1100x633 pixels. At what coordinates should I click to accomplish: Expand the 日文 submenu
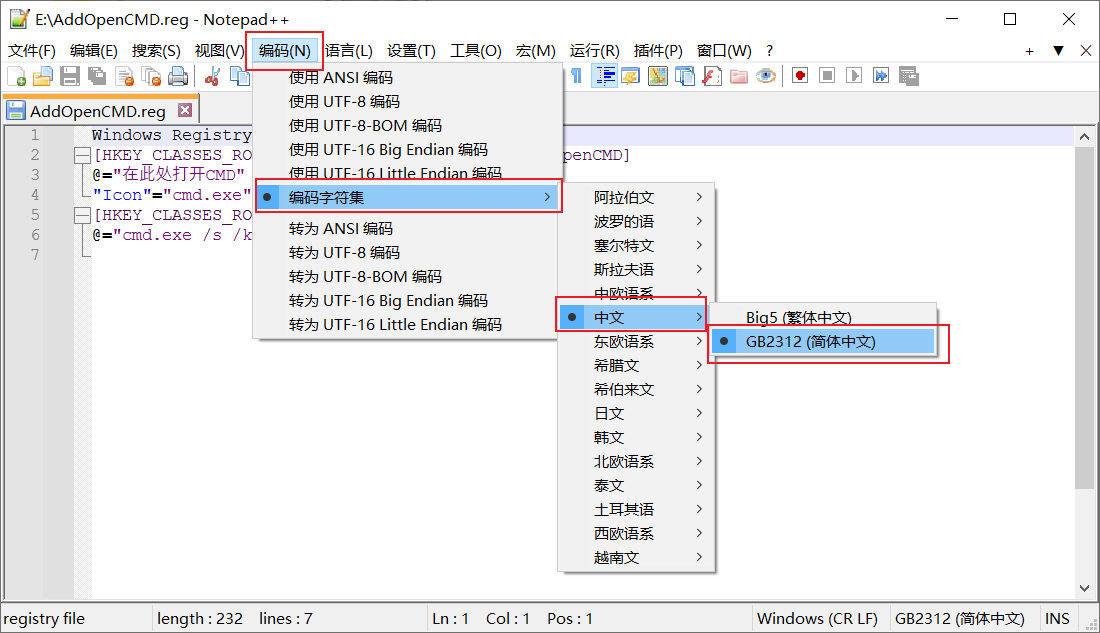click(636, 413)
